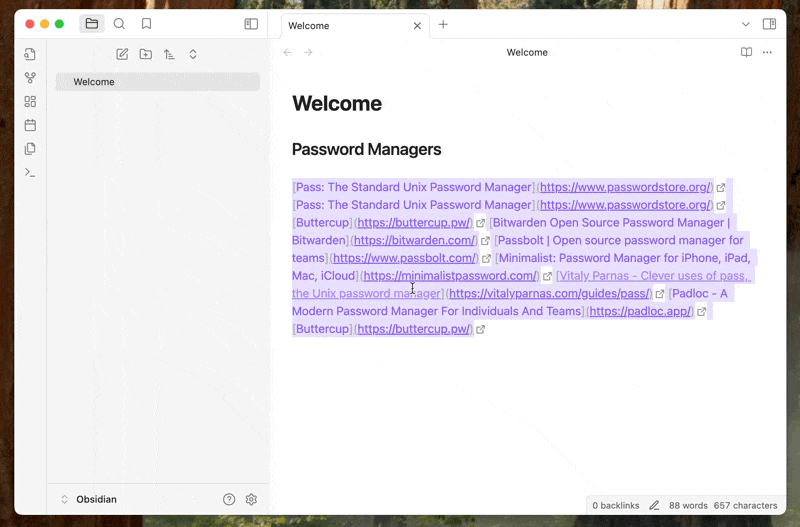
Task: Click the 657 characters status entry
Action: [x=745, y=506]
